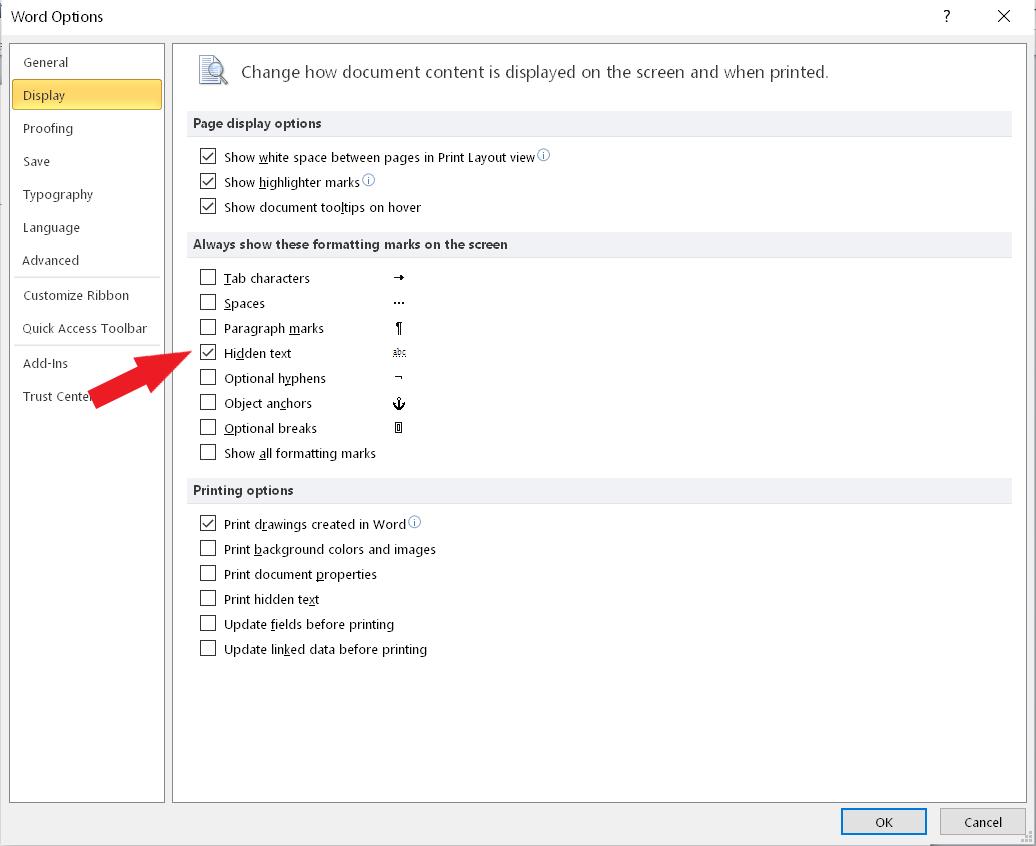Click info icon beside Print Layout view option
Screen dimensions: 1036x846
[543, 155]
